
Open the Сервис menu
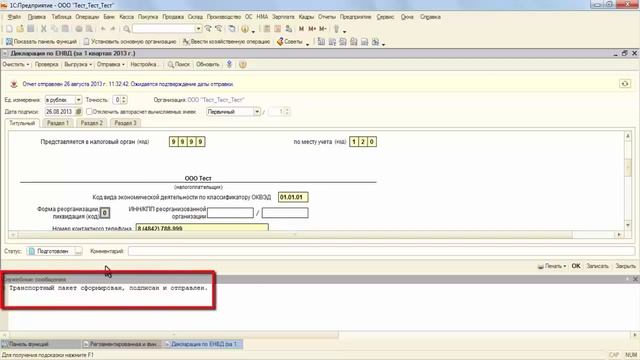[385, 17]
